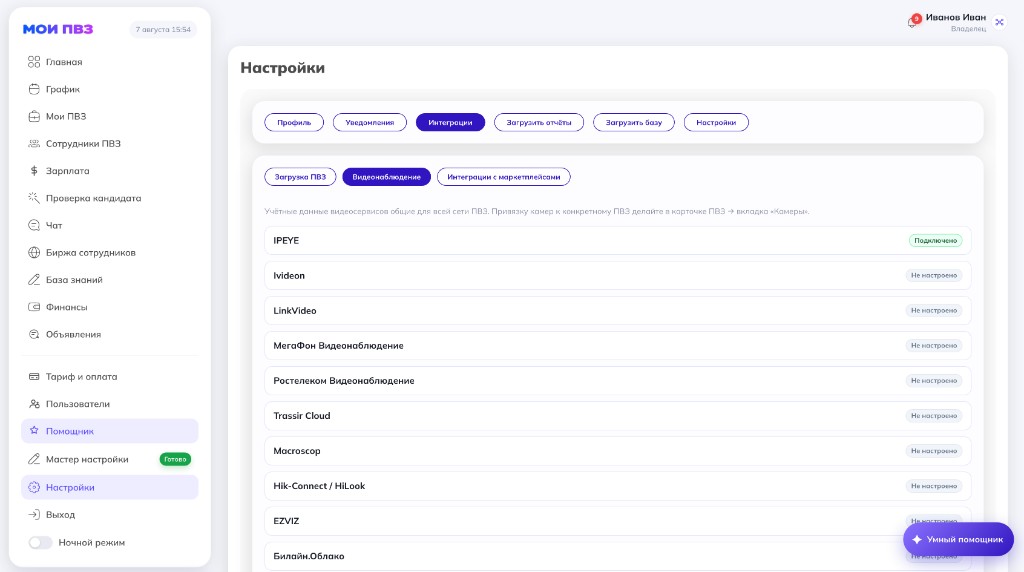Viewport: 1024px width, 572px height.
Task: Click Подключено status badge on IPEYE
Action: (x=935, y=240)
